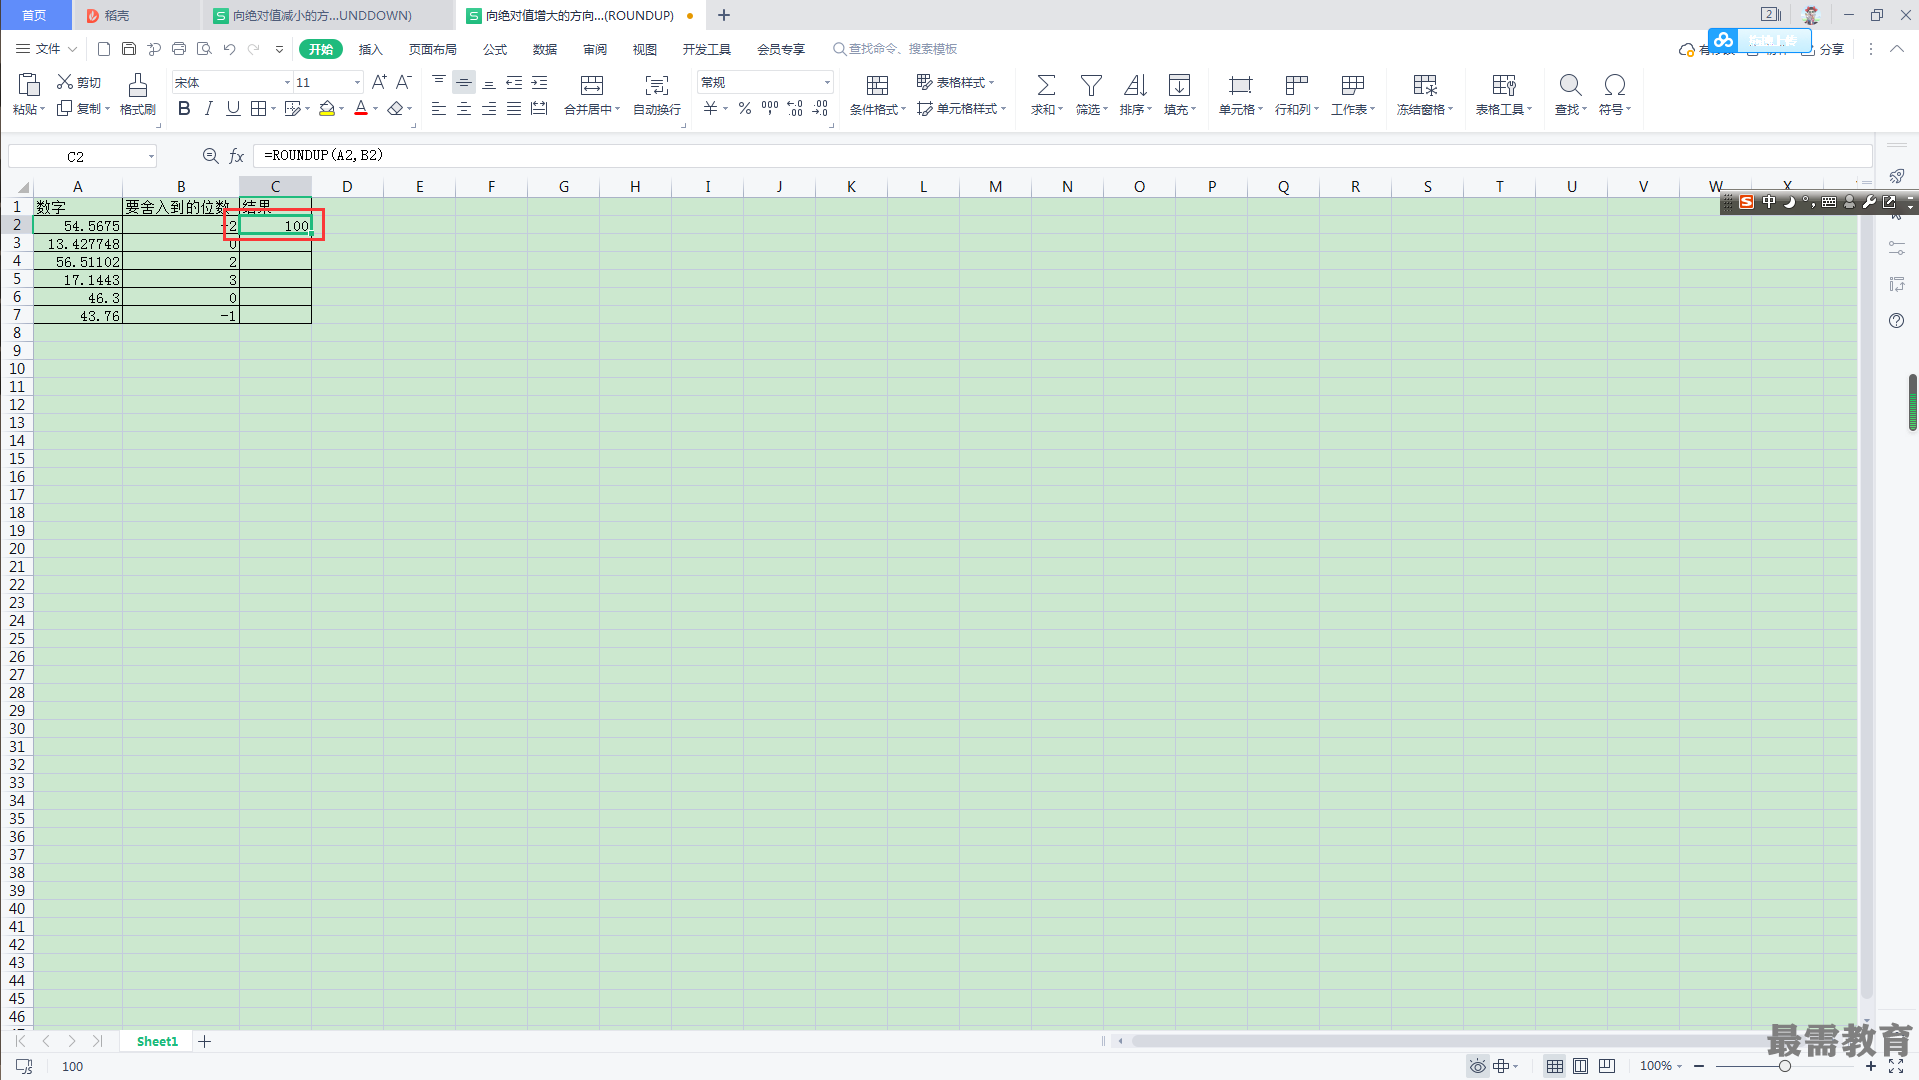This screenshot has width=1919, height=1080.
Task: Click the percent style icon
Action: [x=745, y=108]
